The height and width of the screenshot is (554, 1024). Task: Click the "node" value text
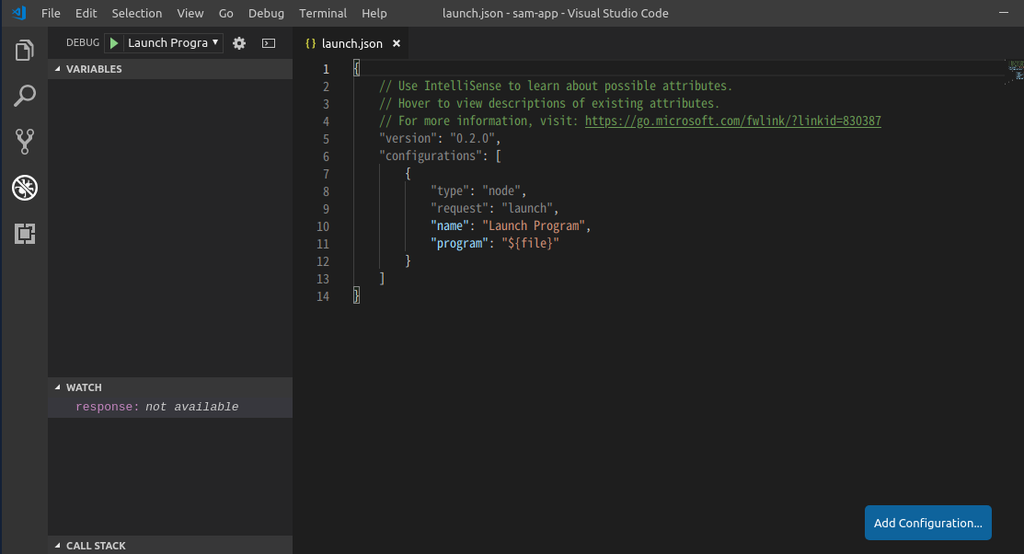pyautogui.click(x=501, y=191)
